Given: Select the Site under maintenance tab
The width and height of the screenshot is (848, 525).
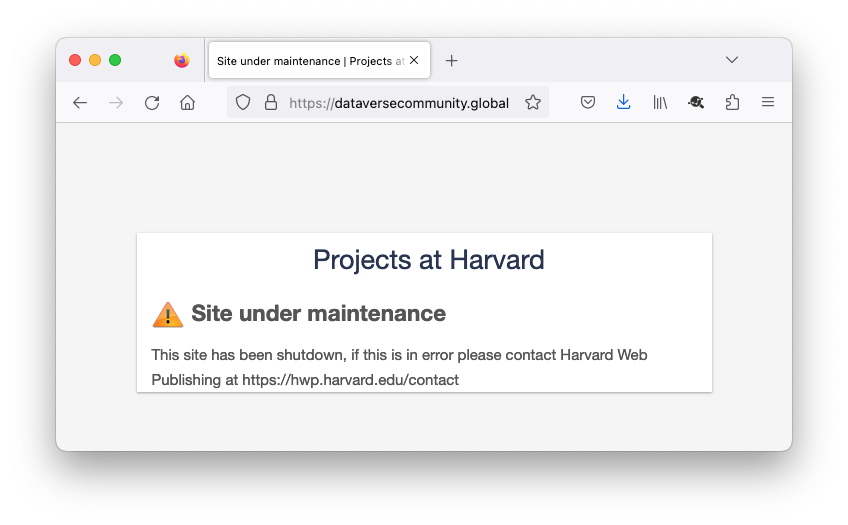Looking at the screenshot, I should [308, 60].
